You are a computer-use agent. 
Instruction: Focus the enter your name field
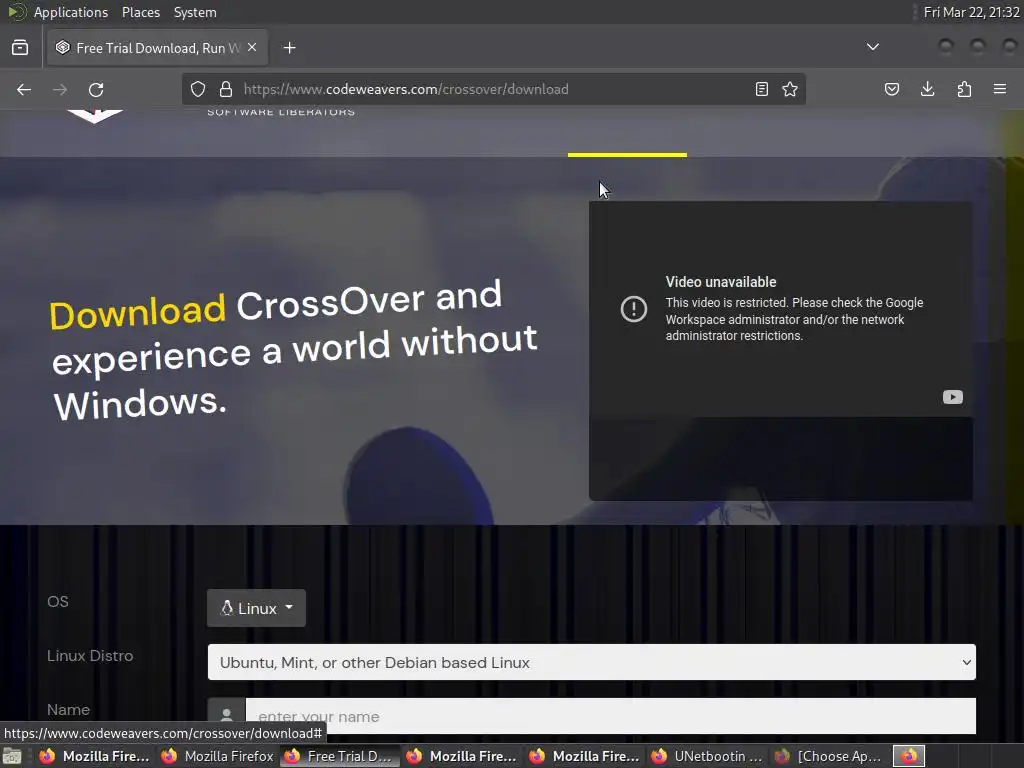pyautogui.click(x=611, y=716)
